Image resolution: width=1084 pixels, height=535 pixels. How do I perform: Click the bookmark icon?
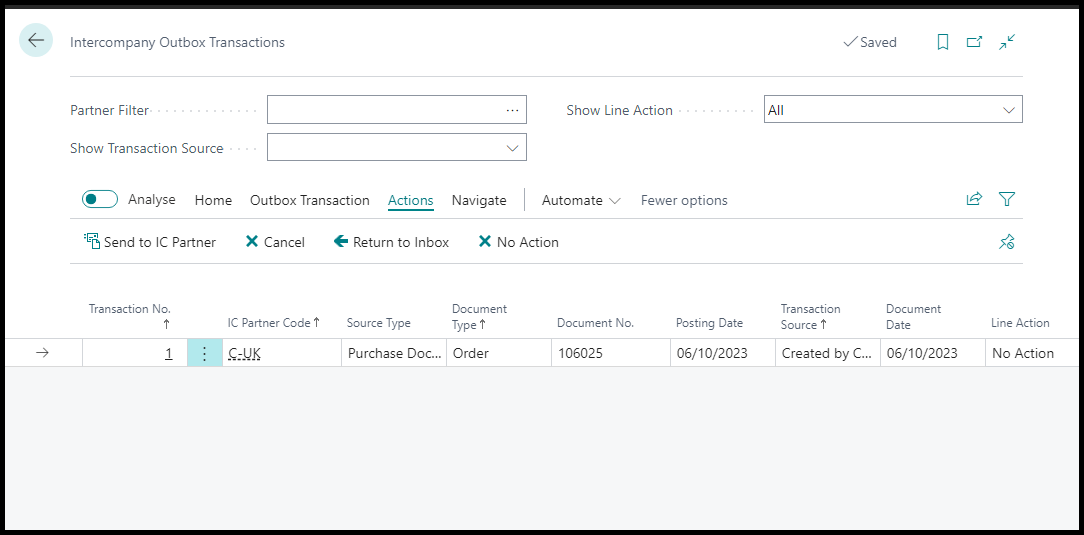942,42
